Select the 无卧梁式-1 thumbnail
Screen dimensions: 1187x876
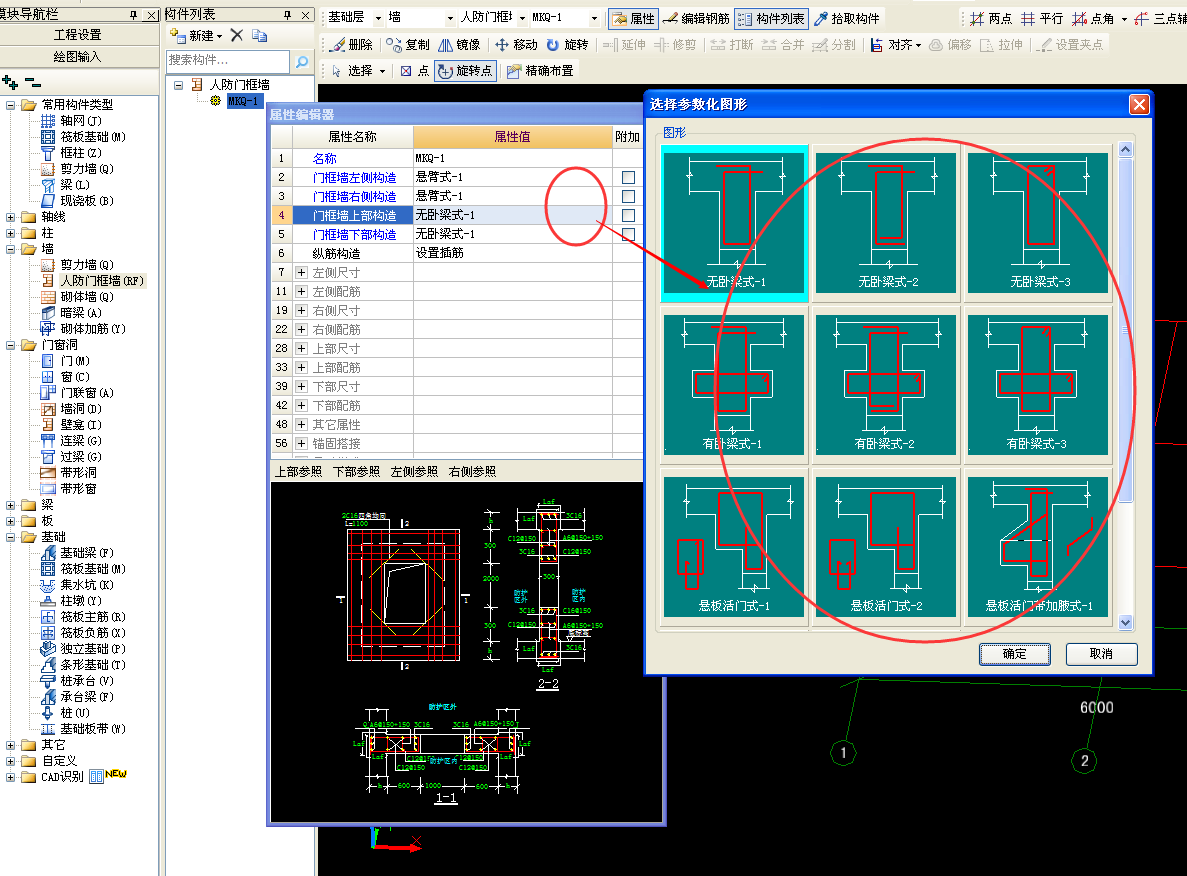(x=734, y=223)
